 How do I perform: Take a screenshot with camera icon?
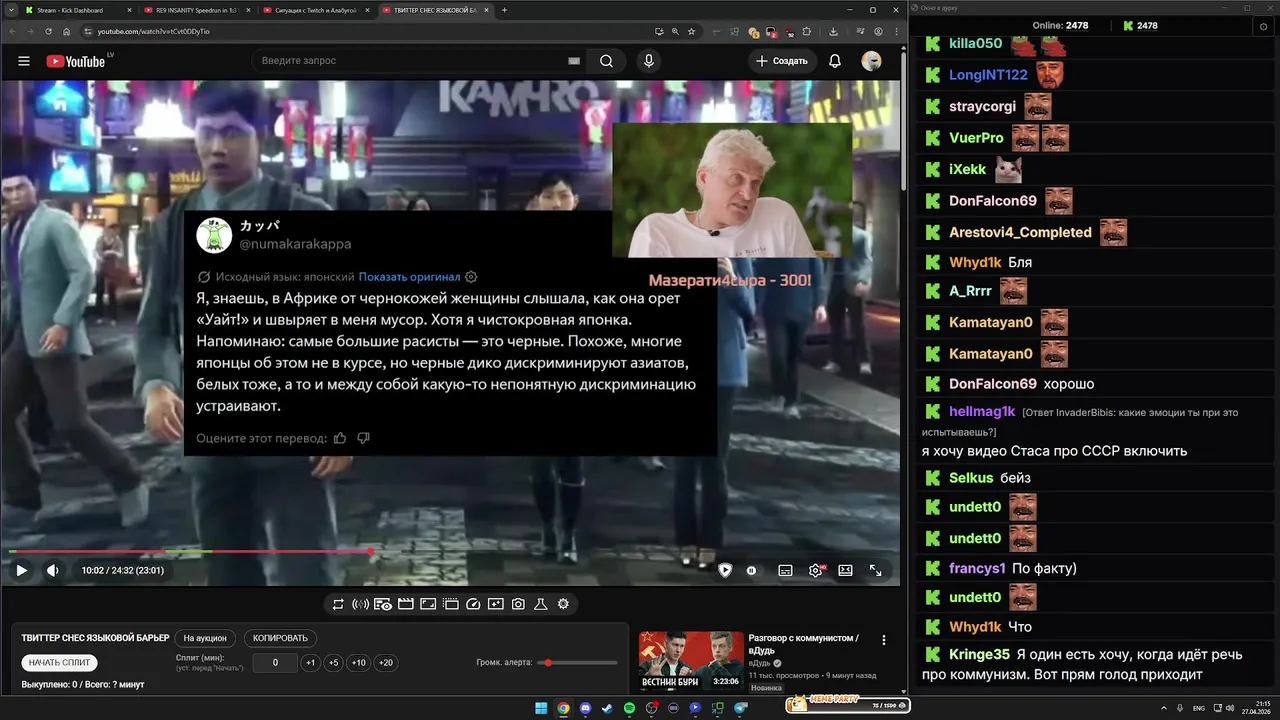(x=518, y=604)
